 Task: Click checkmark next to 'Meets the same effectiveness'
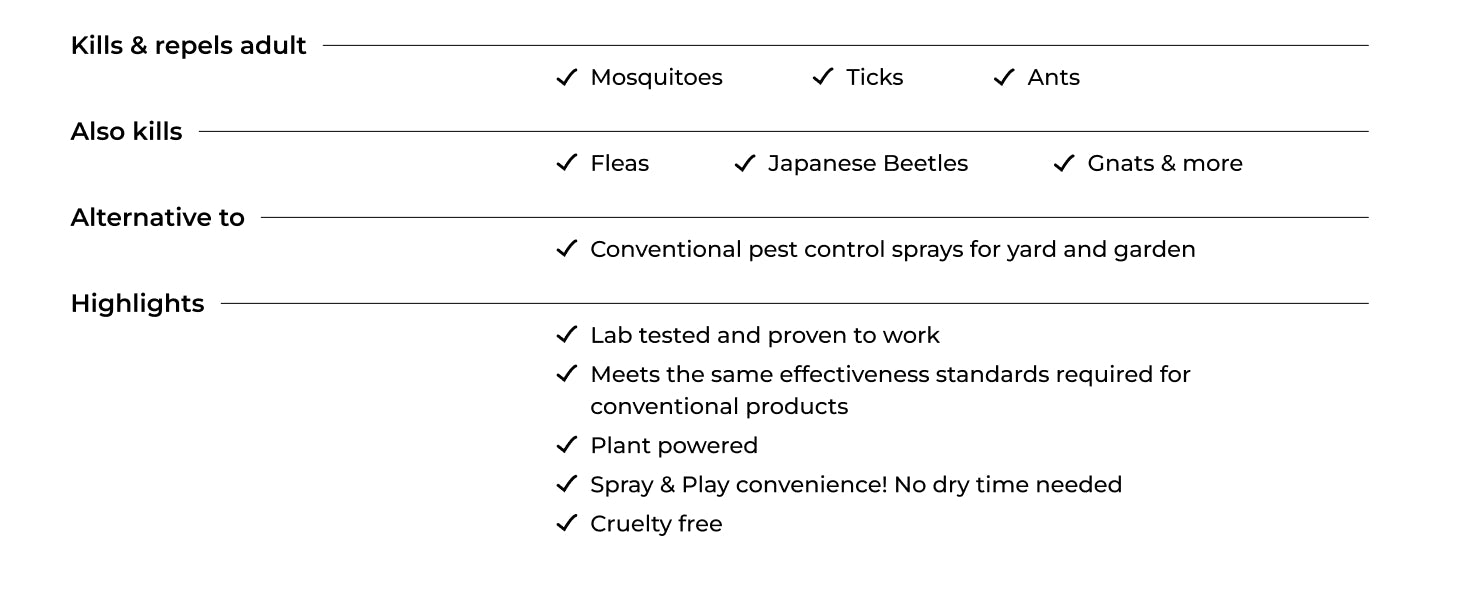(566, 374)
